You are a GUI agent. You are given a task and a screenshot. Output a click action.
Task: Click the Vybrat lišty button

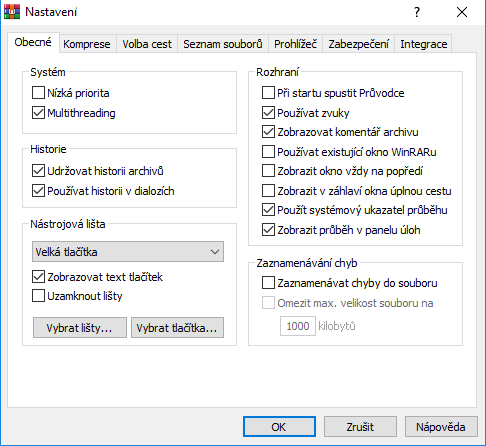(80, 328)
